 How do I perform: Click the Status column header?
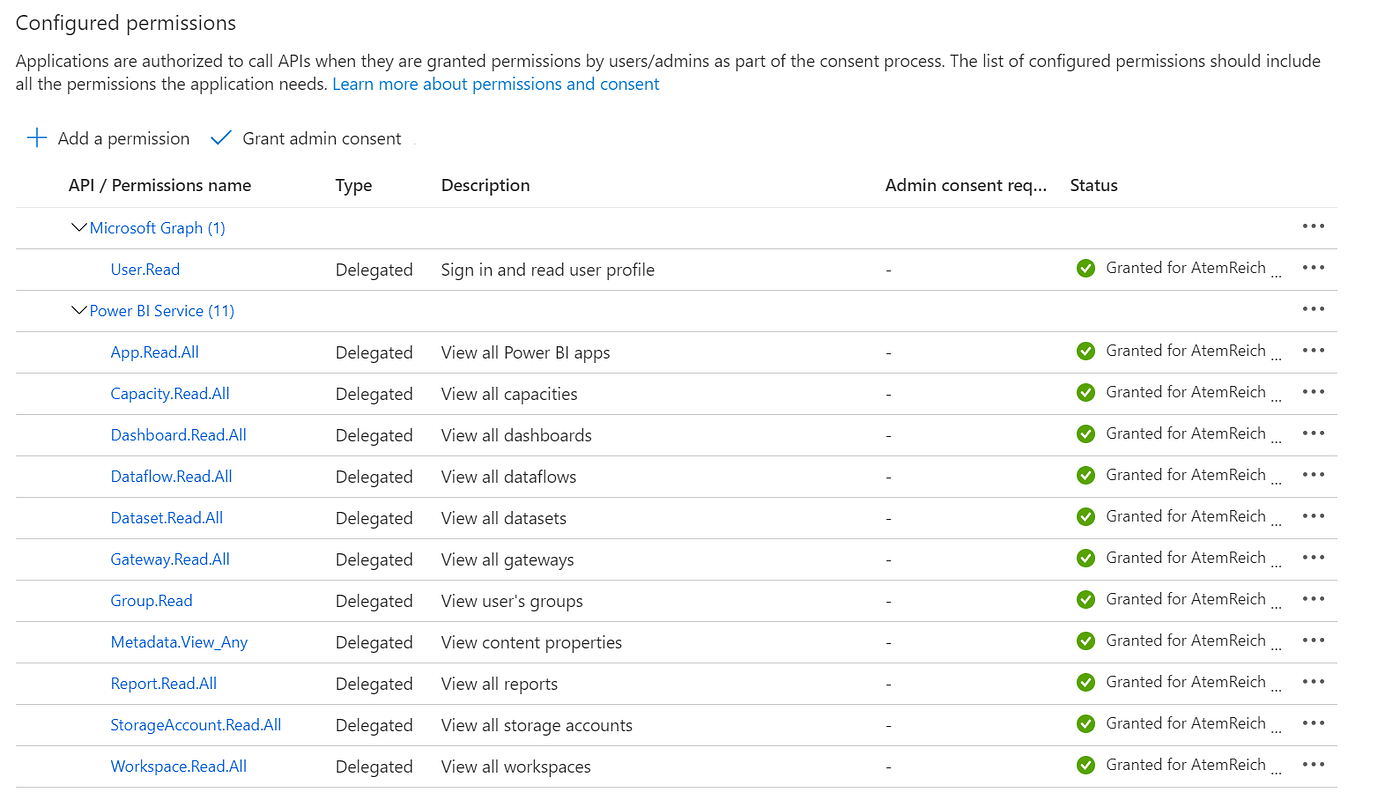1093,185
